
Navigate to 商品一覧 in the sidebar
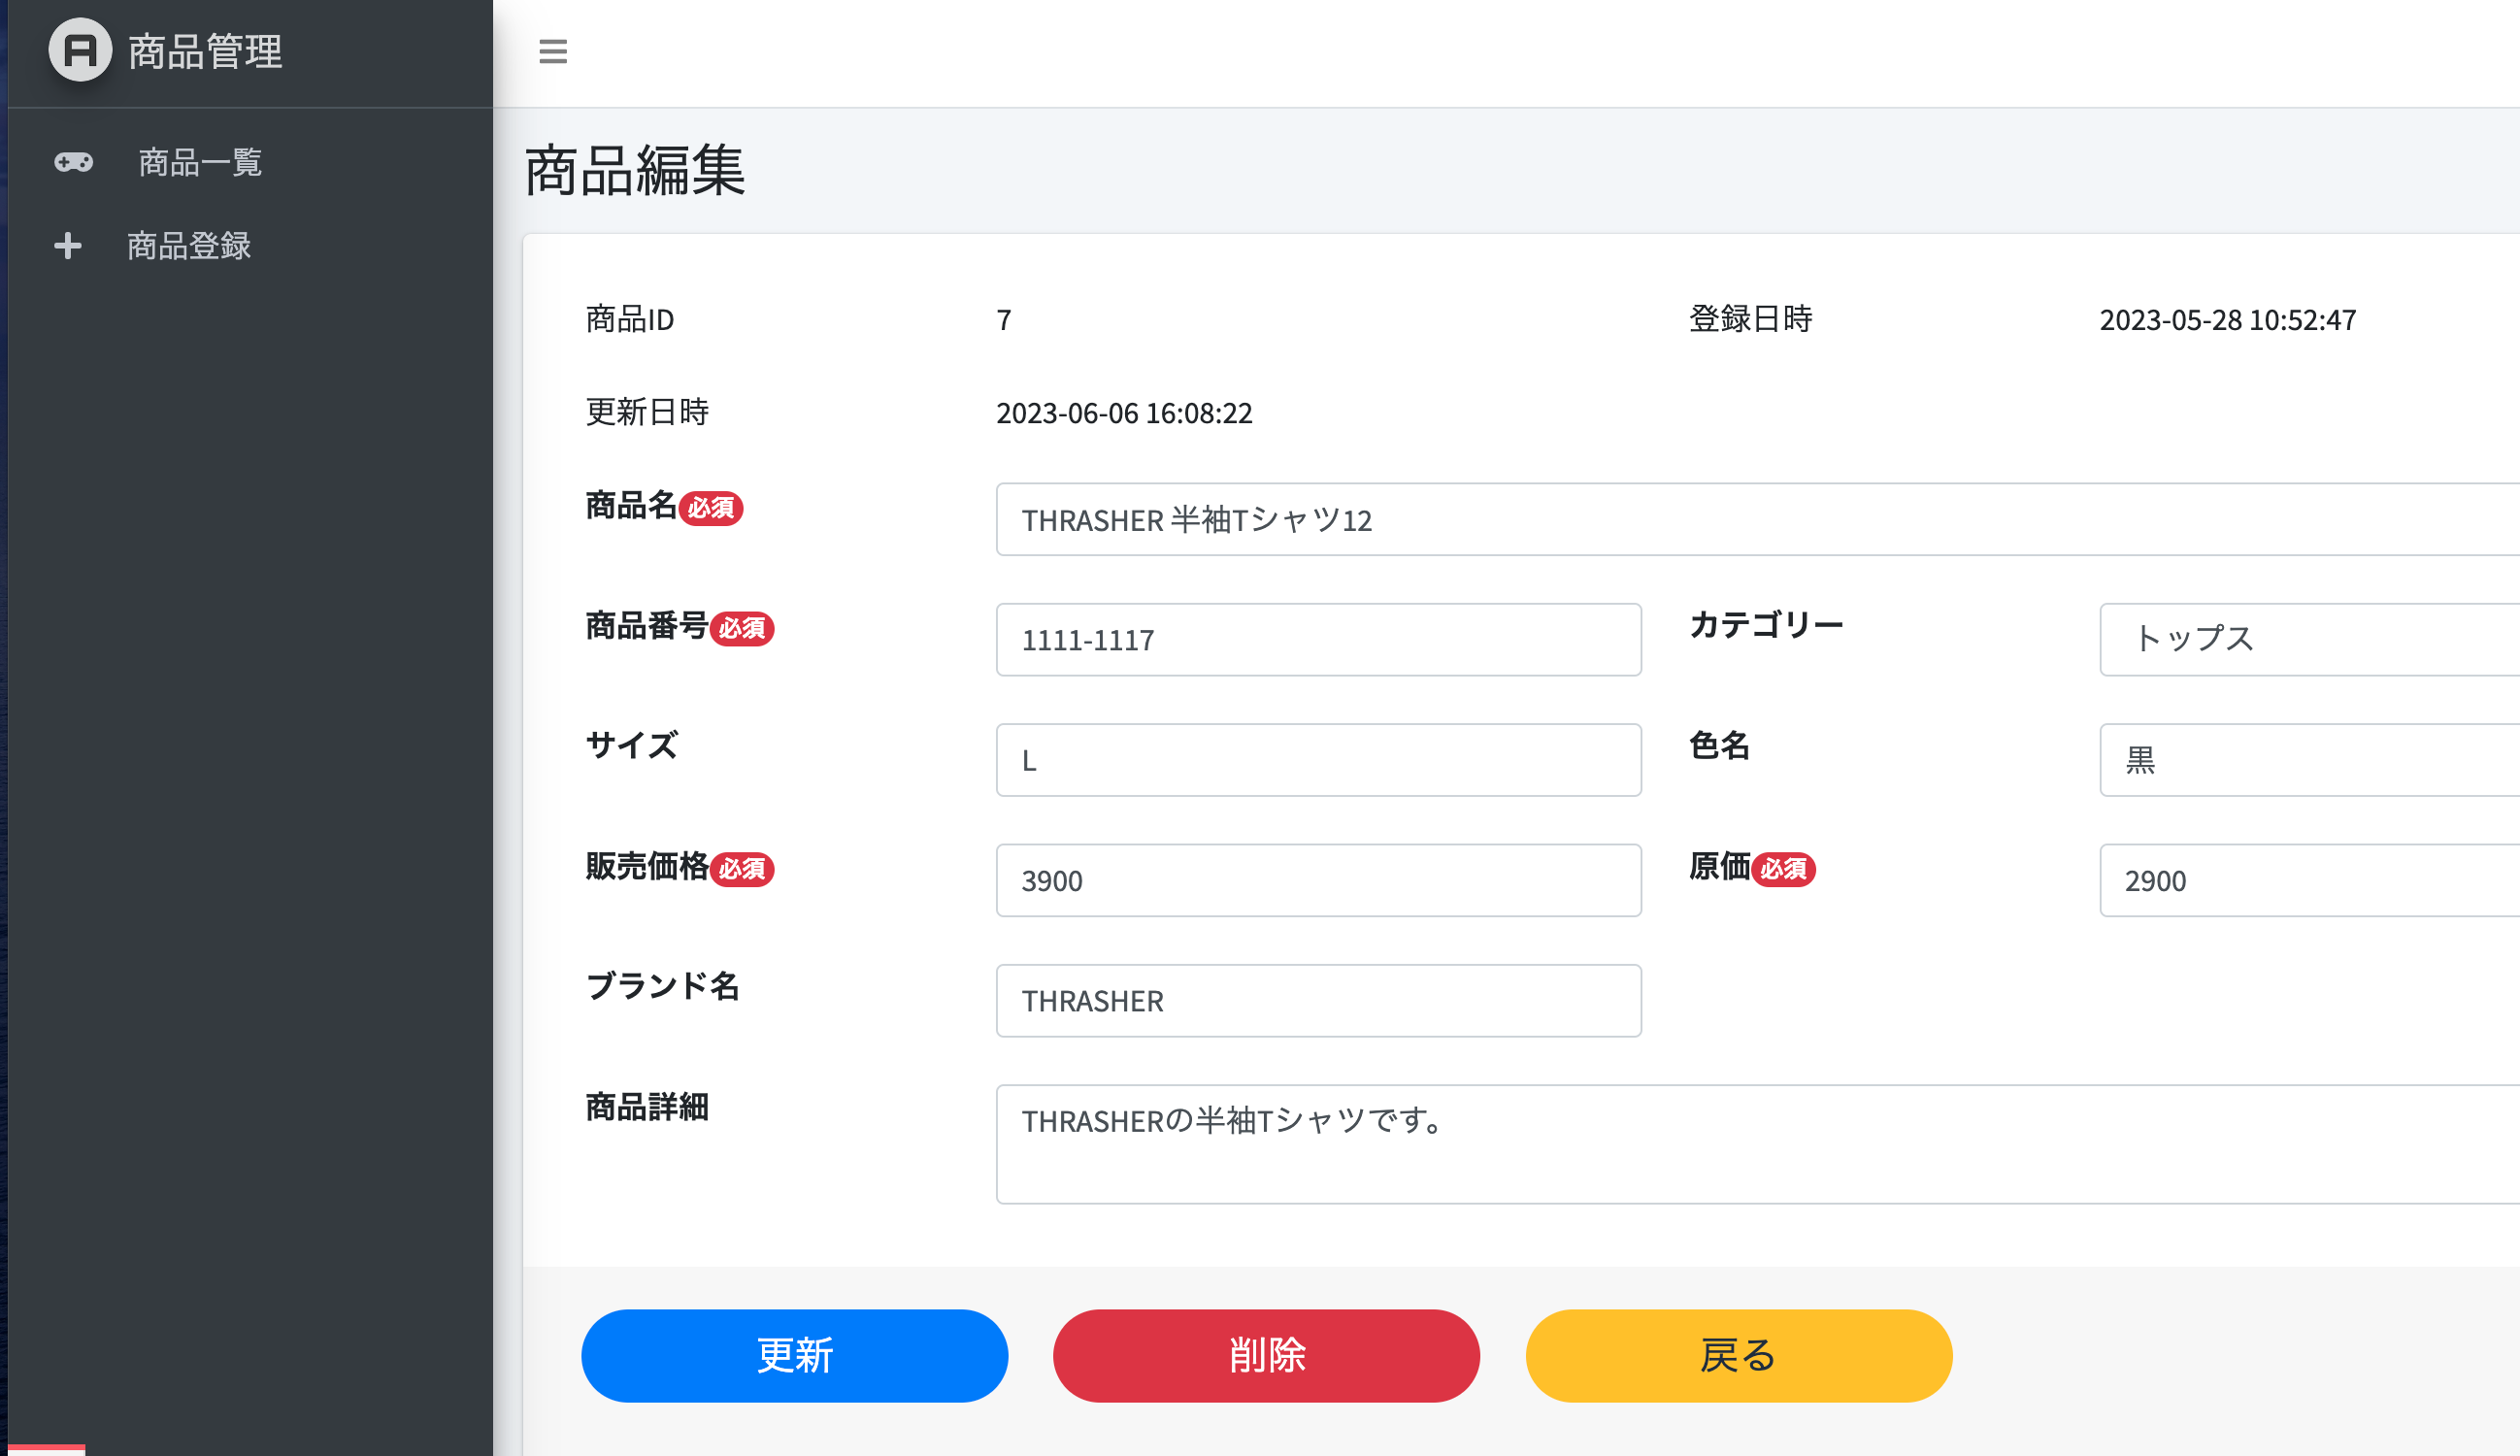[x=199, y=162]
